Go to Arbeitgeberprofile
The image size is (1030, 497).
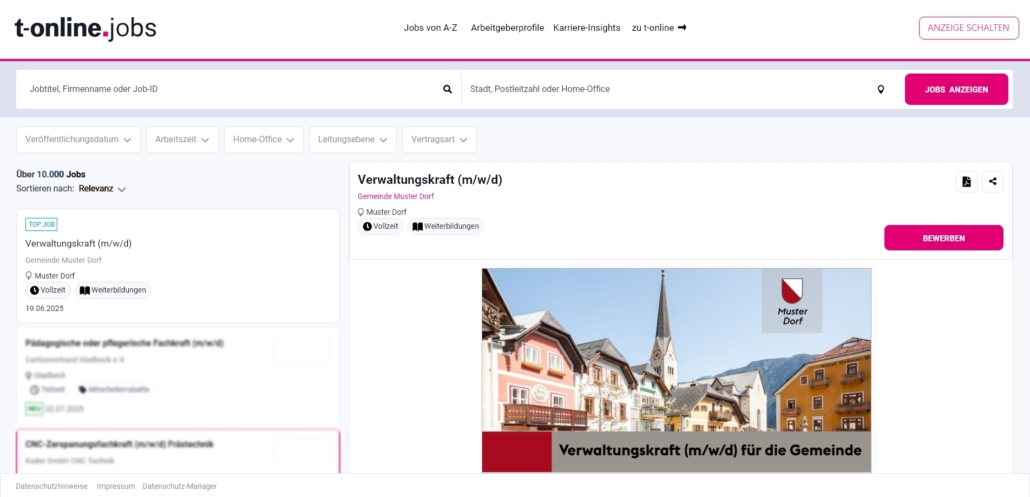(507, 28)
